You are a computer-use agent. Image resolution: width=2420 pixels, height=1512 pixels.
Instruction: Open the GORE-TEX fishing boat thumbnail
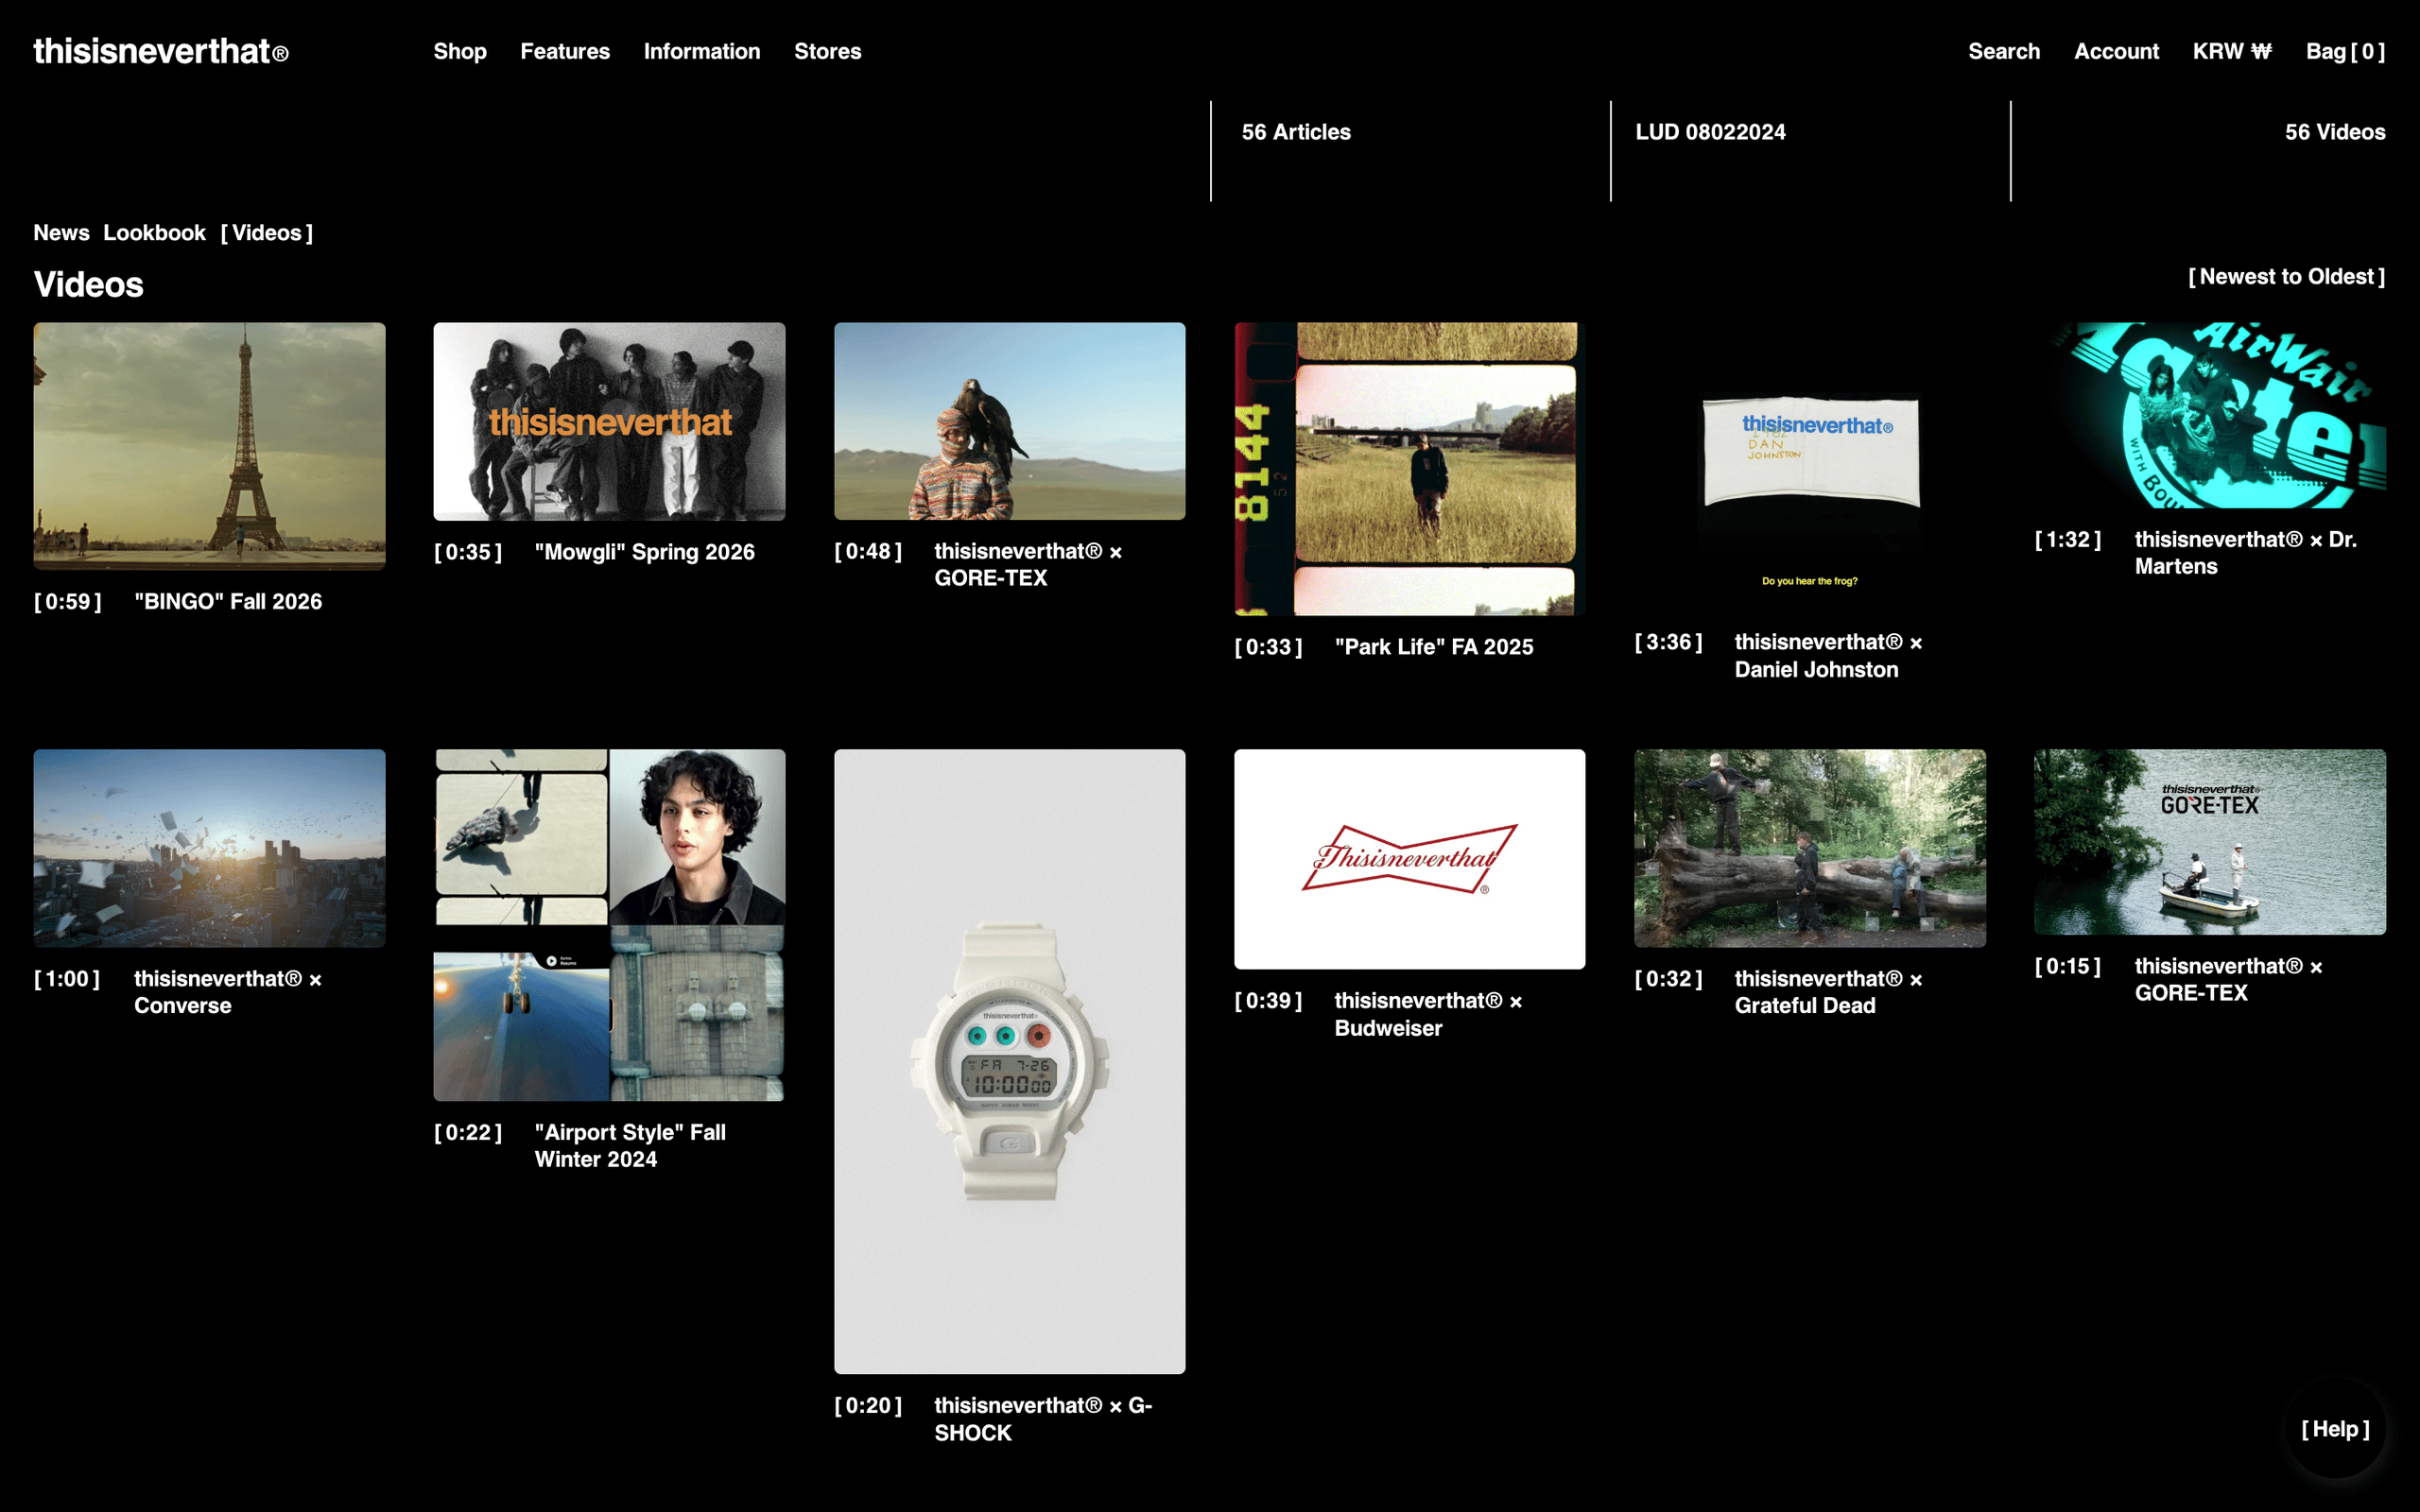(2210, 842)
